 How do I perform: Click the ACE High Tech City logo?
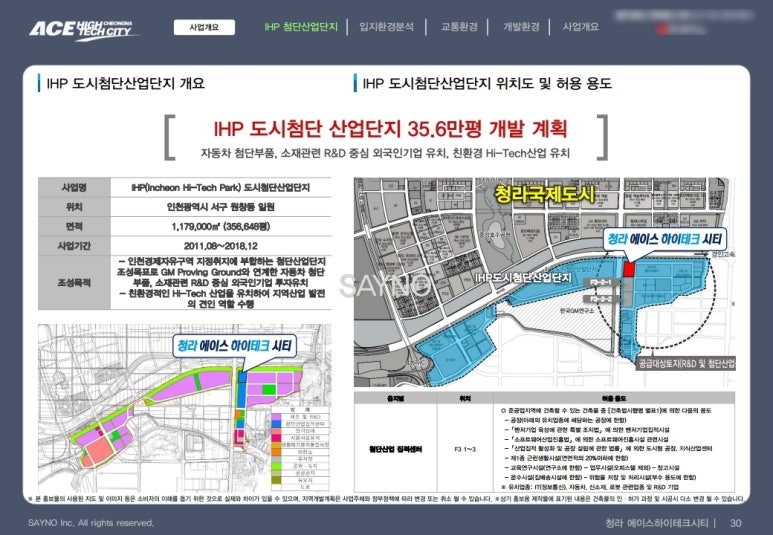[x=83, y=30]
